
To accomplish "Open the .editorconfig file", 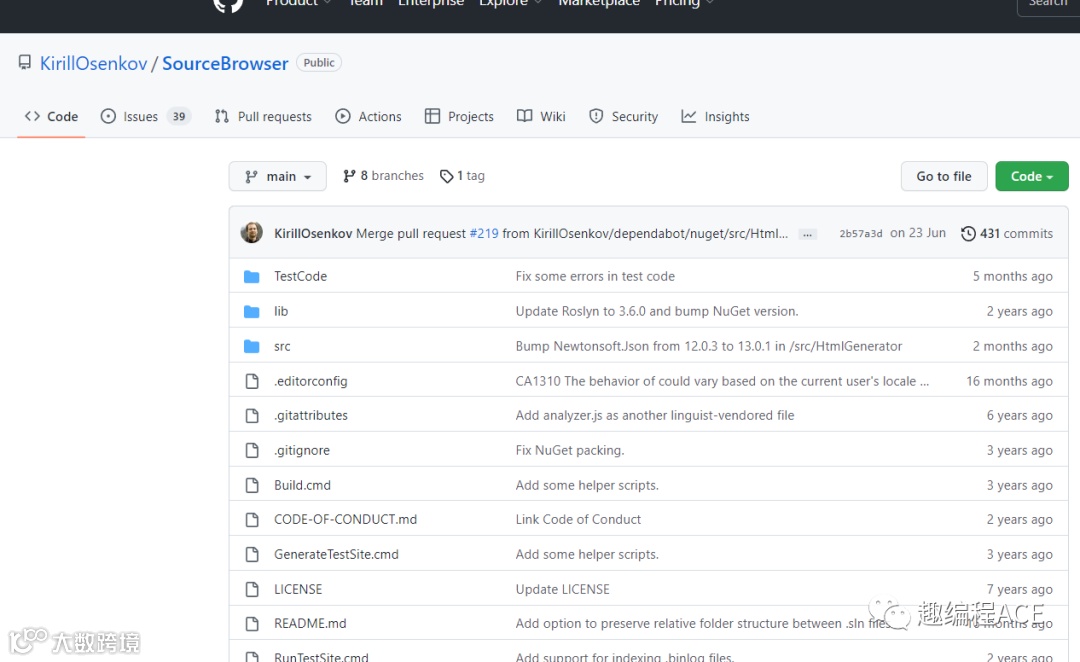I will 311,381.
